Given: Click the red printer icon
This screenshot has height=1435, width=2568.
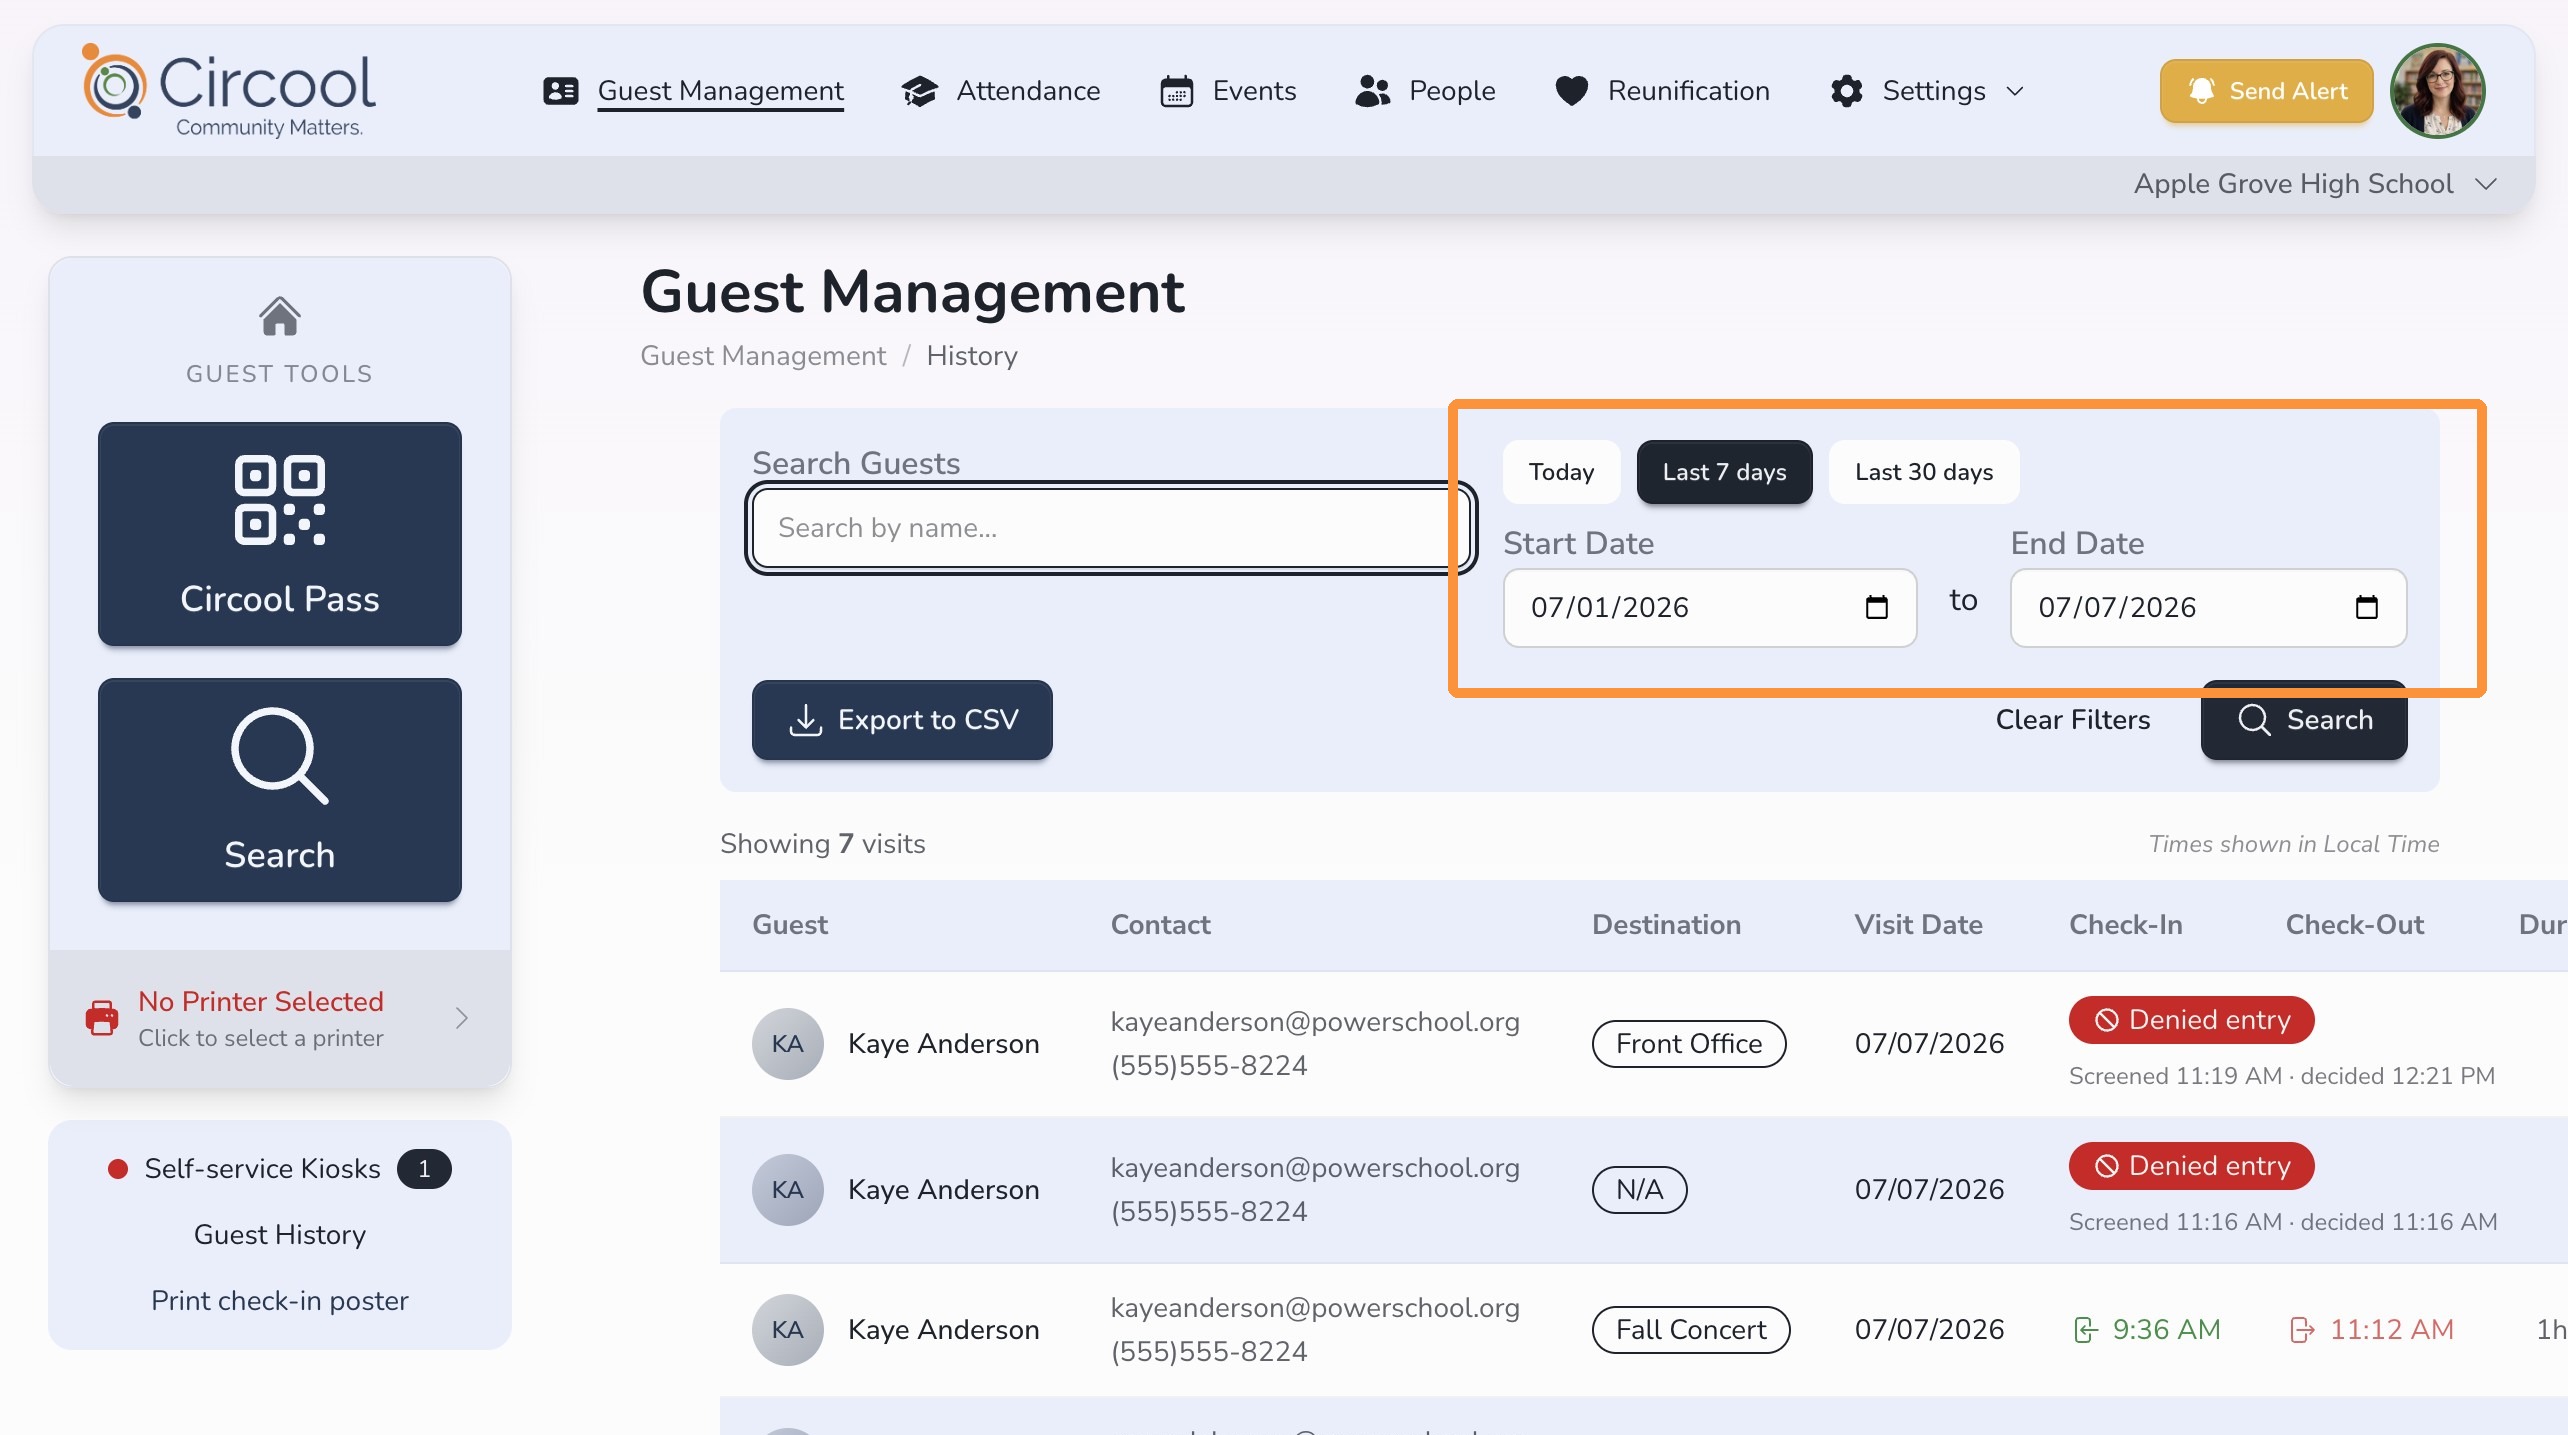Looking at the screenshot, I should (102, 1018).
